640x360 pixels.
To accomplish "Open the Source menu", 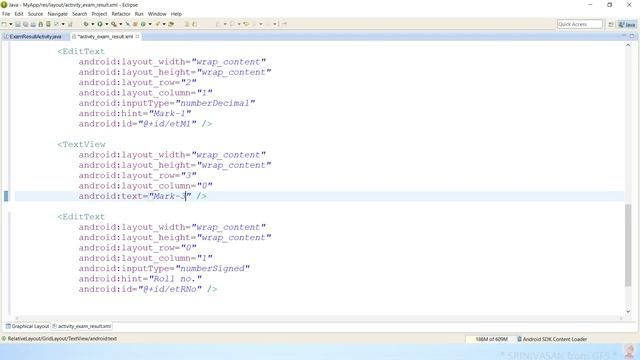I will point(35,14).
